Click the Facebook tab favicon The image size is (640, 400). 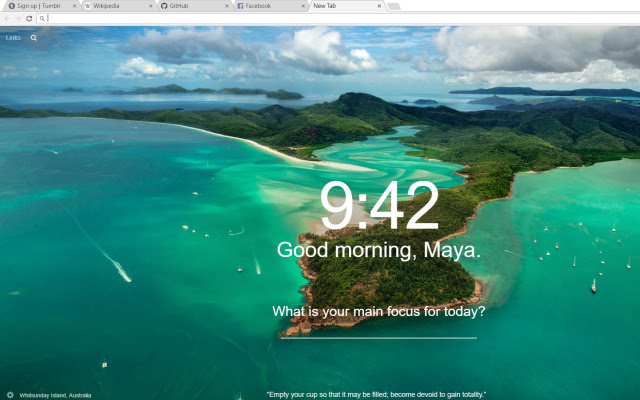[240, 6]
